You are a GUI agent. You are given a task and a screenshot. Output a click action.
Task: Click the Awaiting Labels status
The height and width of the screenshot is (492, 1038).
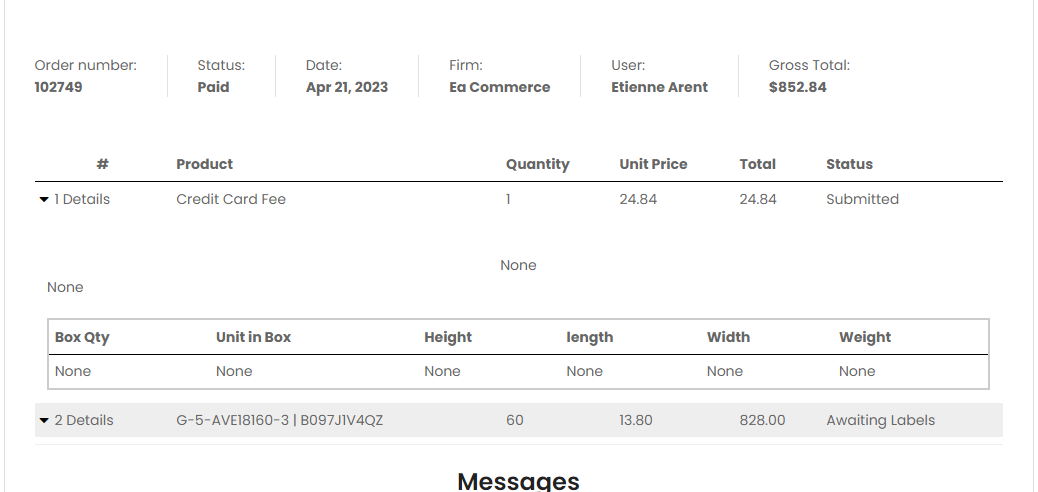(880, 420)
